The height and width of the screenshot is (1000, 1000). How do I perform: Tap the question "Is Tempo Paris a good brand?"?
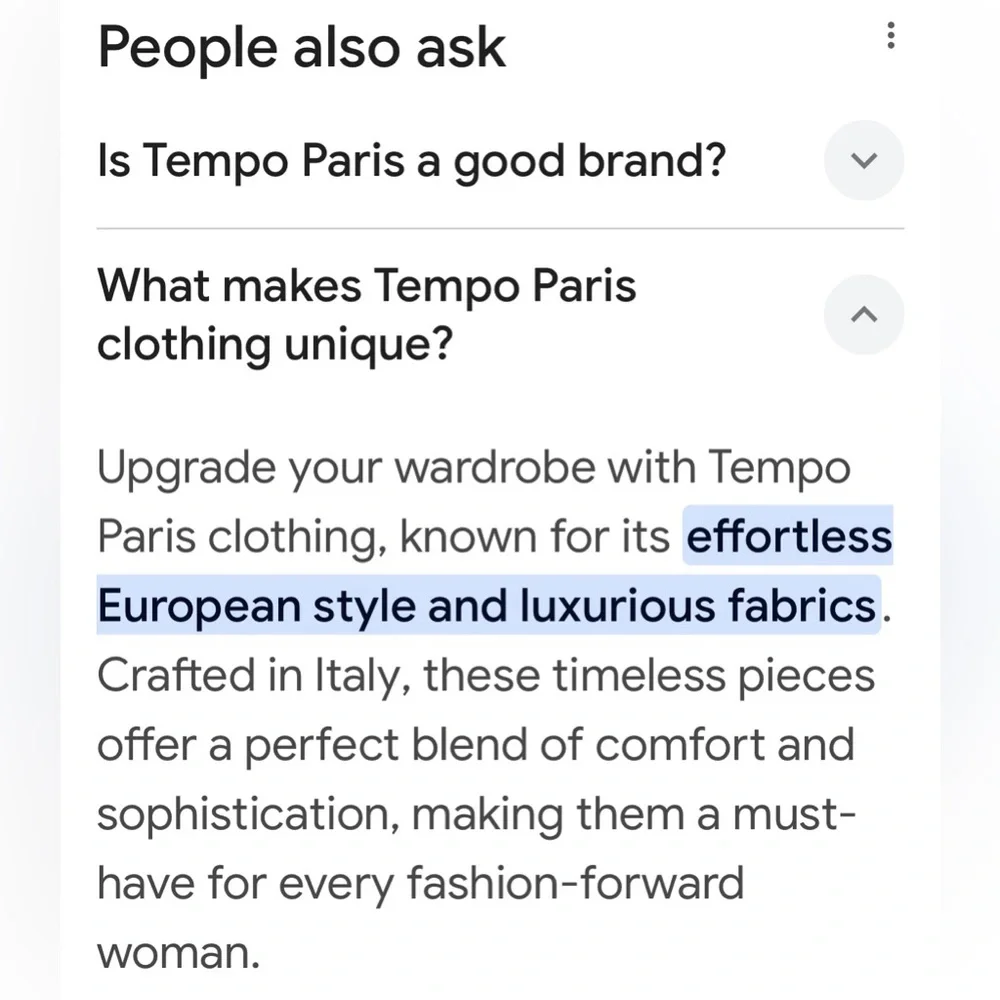click(x=411, y=160)
